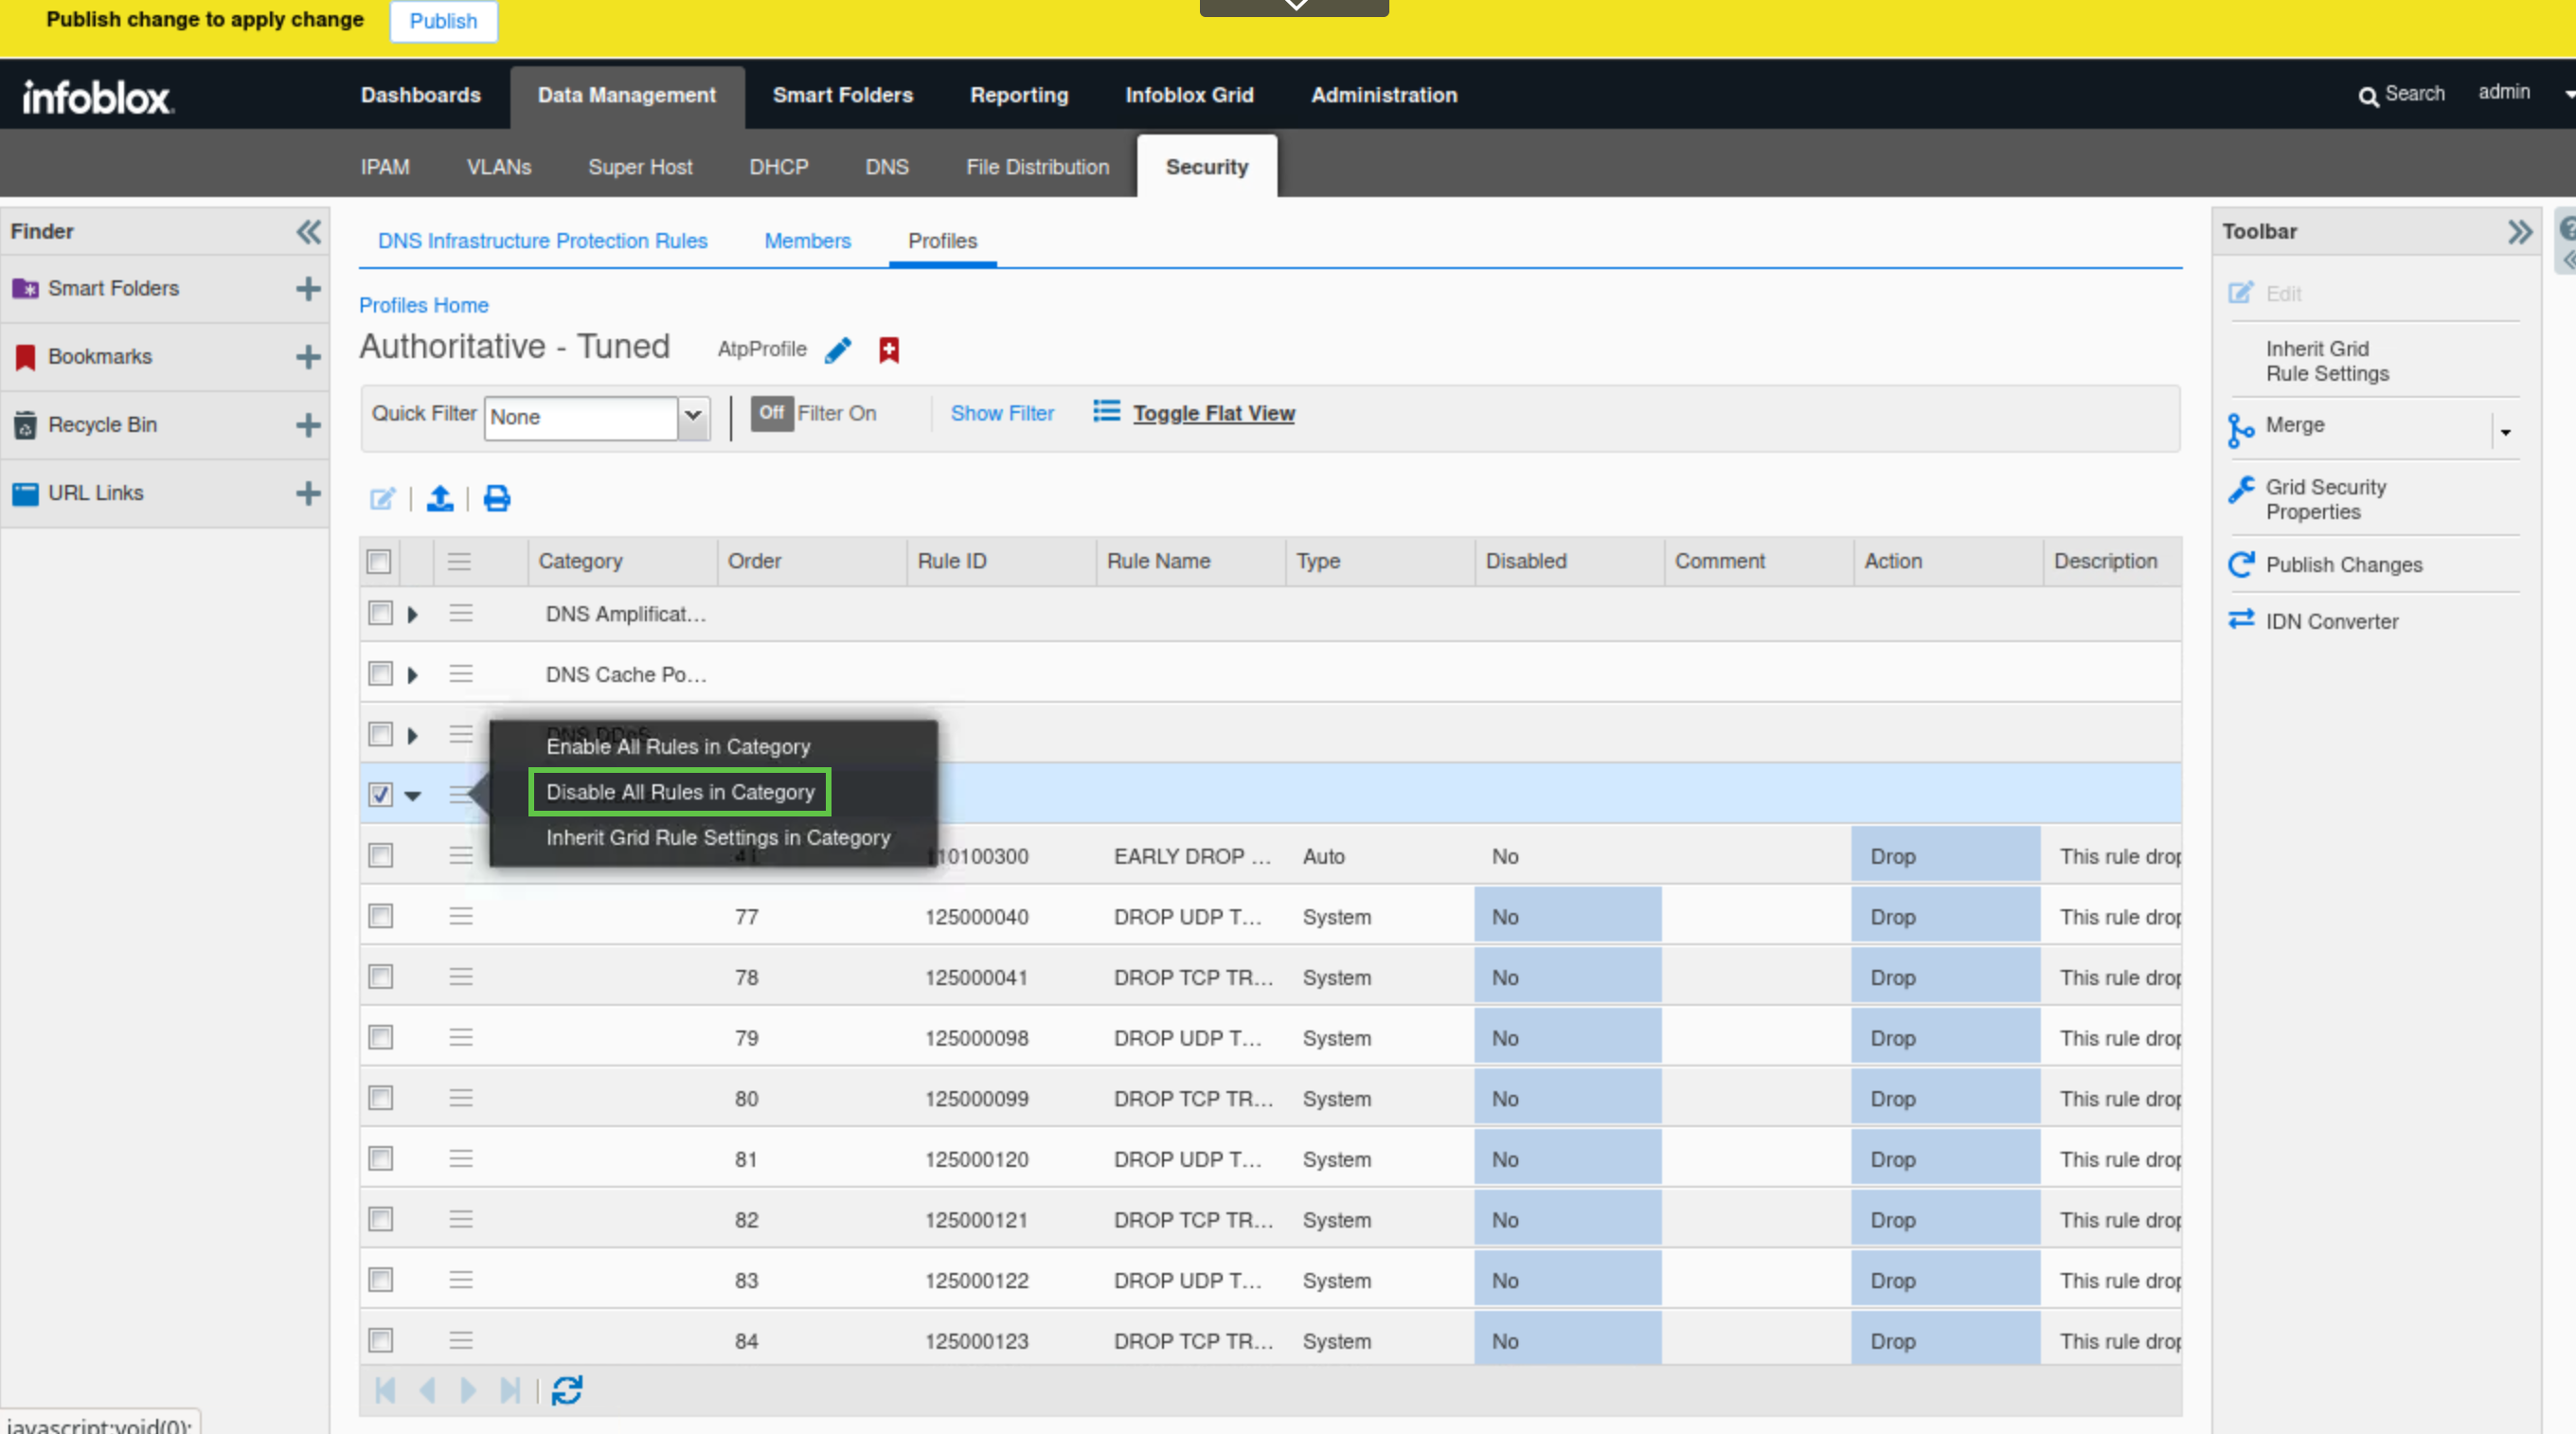Click the red bookmark icon beside AtpProfile
The width and height of the screenshot is (2576, 1434).
point(888,350)
